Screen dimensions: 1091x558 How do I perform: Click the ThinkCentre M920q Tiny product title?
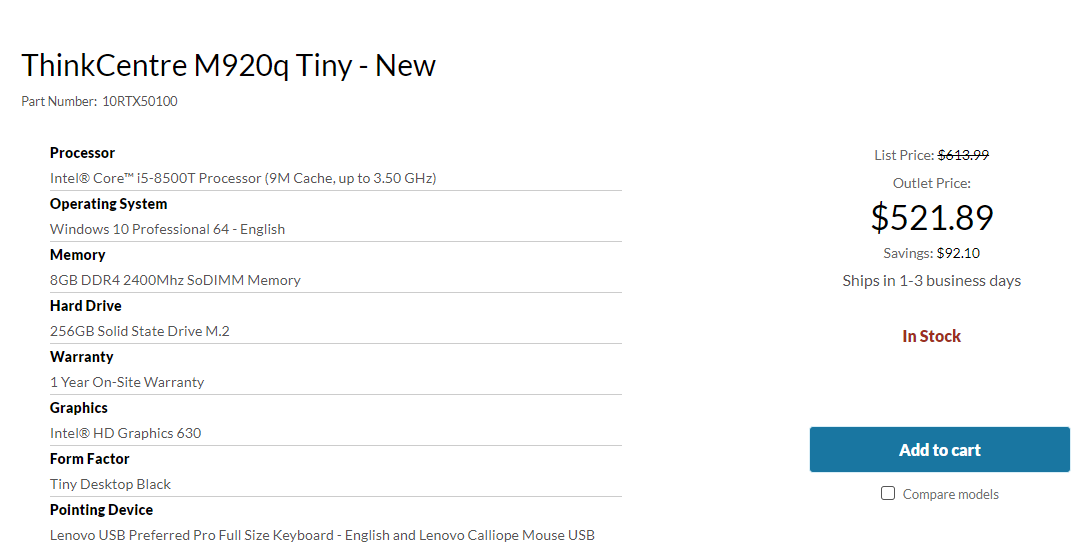point(228,66)
